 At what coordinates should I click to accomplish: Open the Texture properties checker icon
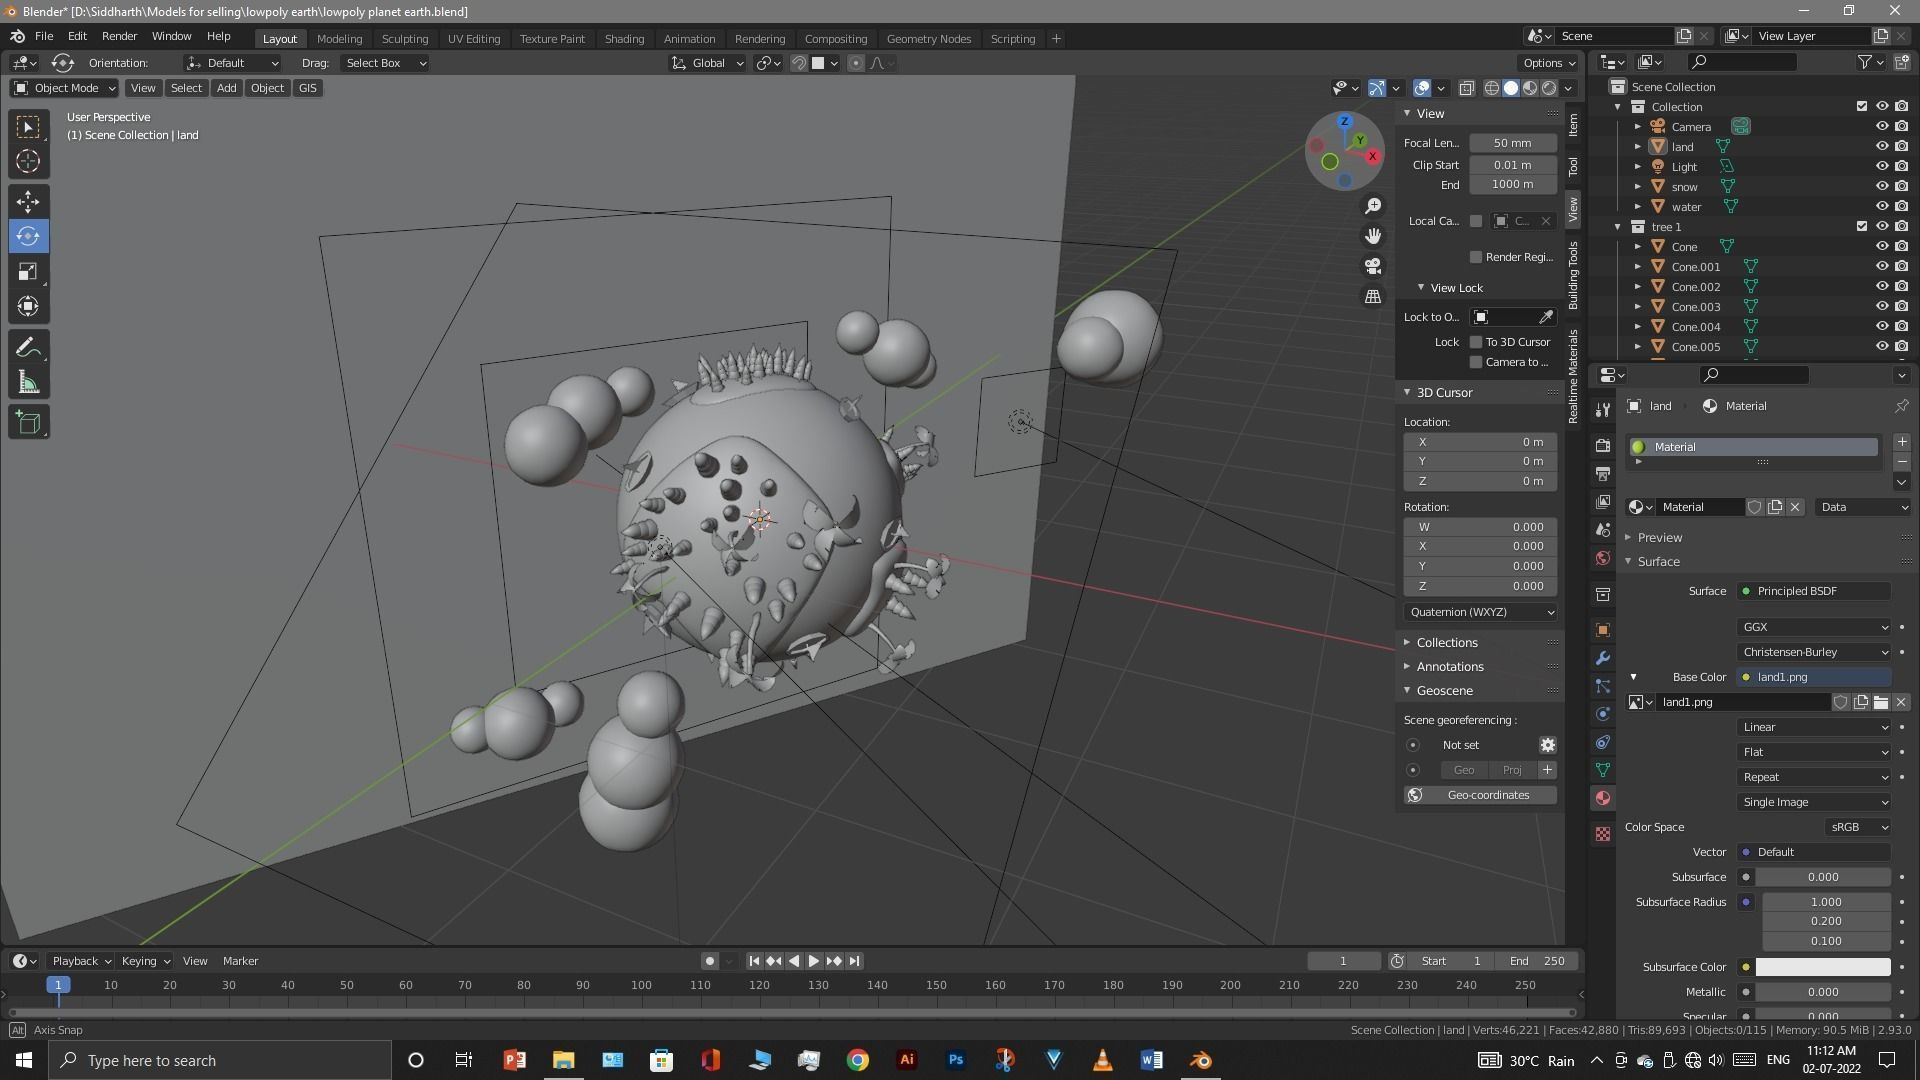[1603, 834]
